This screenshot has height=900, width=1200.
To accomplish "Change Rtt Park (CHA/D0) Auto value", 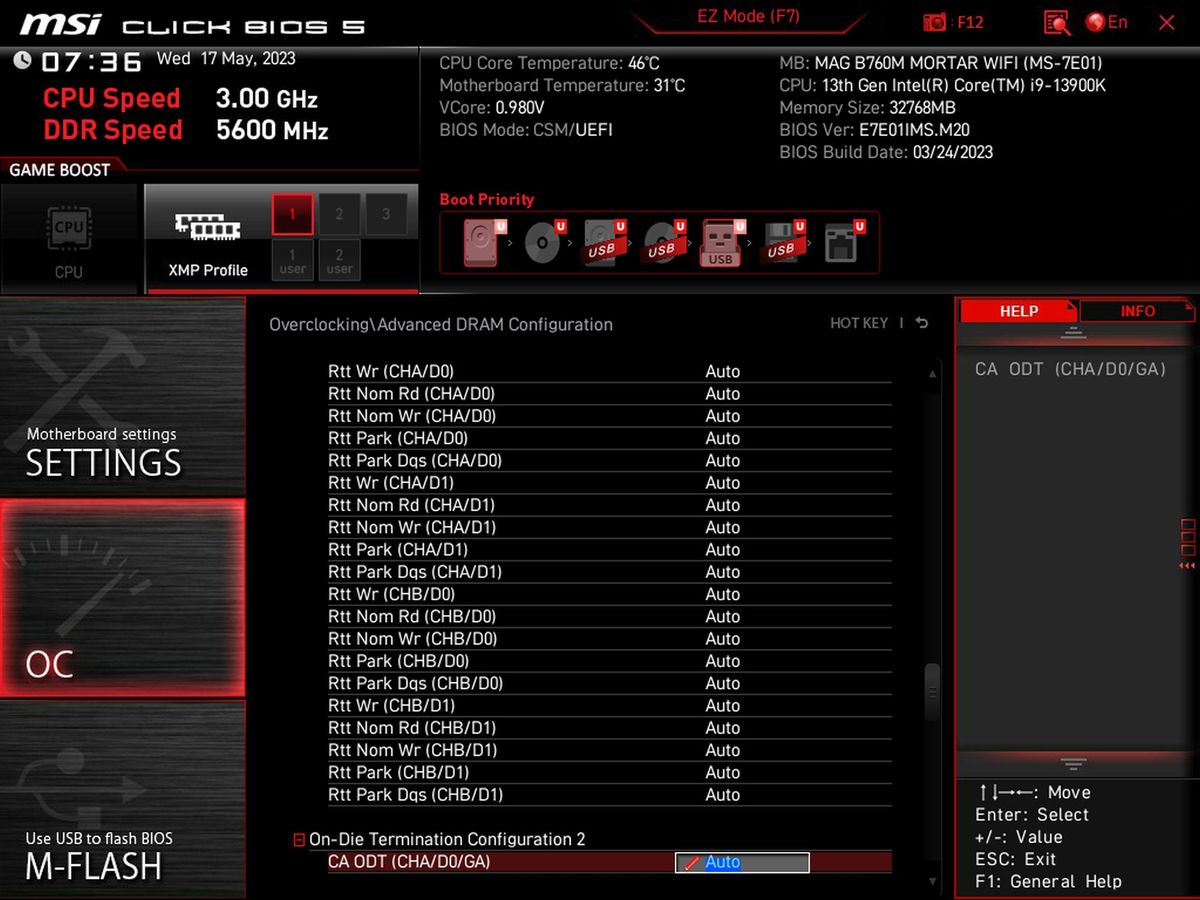I will (x=723, y=438).
